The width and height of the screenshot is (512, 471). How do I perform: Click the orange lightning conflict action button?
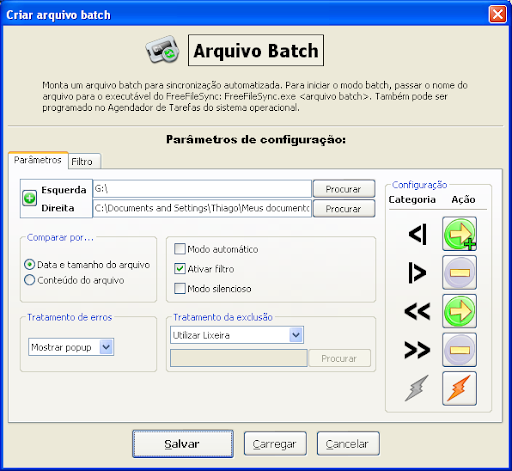point(459,388)
